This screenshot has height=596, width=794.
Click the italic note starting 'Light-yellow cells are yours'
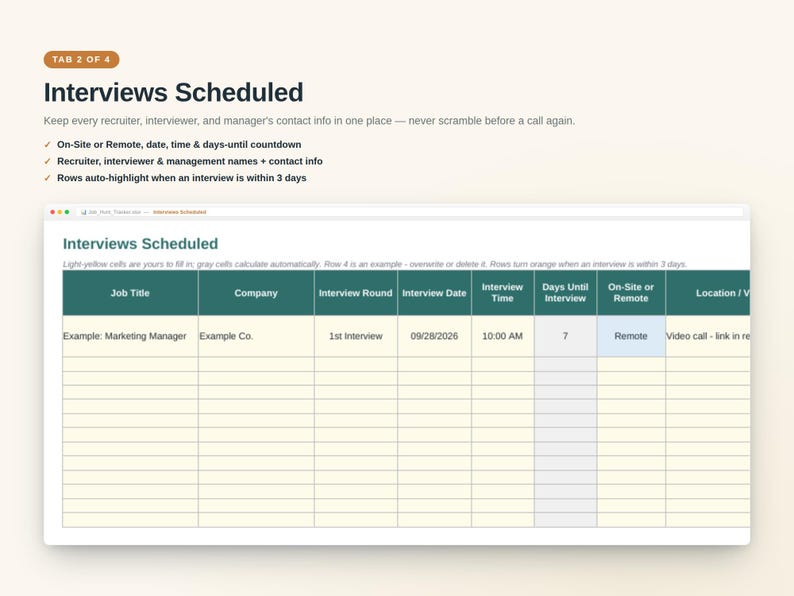point(375,264)
